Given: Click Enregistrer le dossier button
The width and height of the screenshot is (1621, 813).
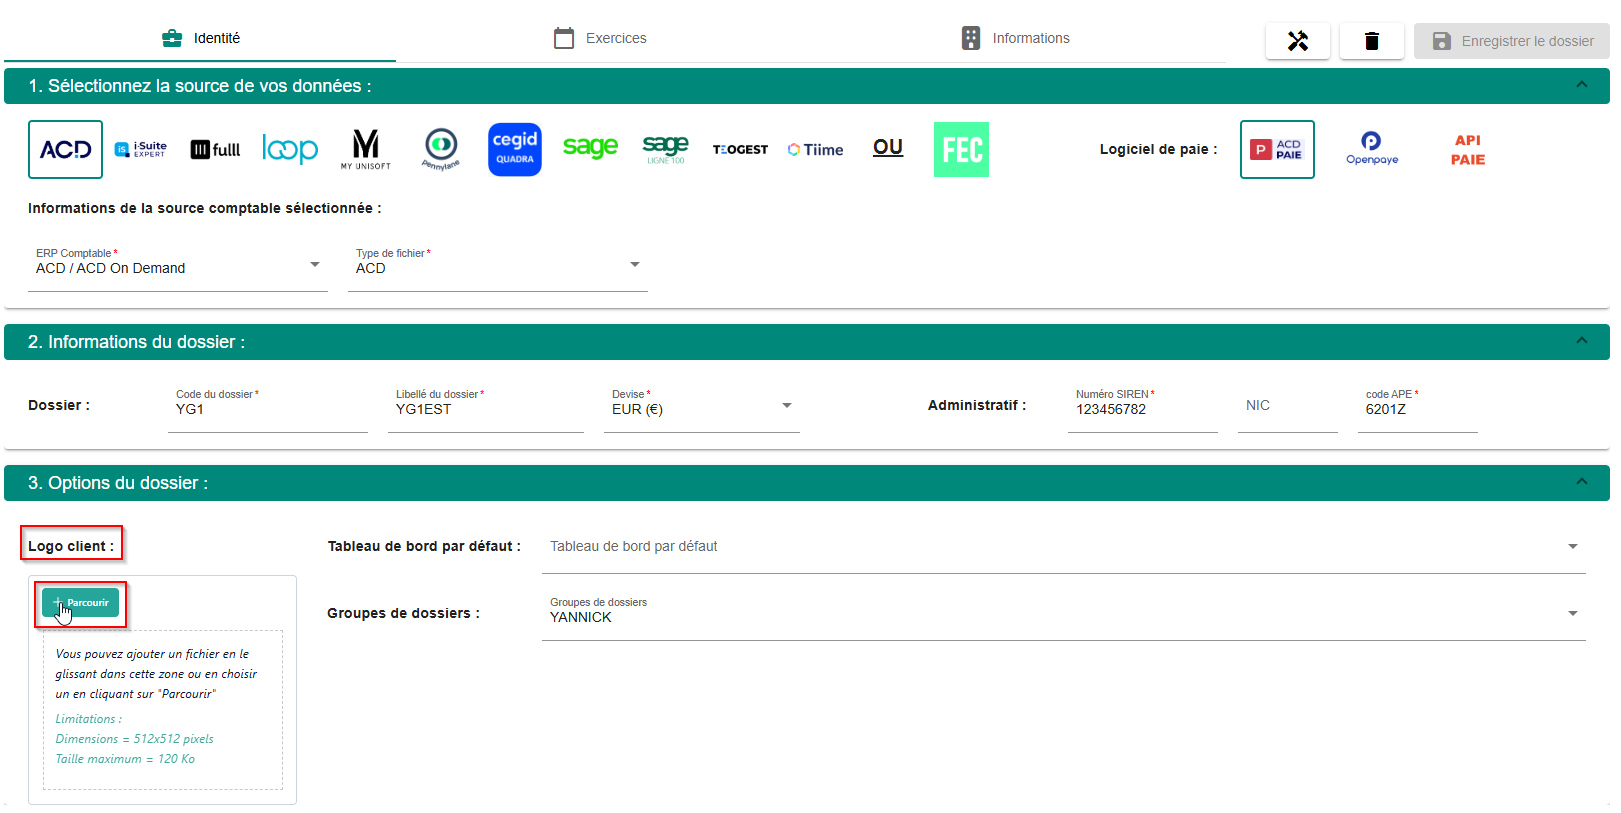Looking at the screenshot, I should (x=1512, y=41).
